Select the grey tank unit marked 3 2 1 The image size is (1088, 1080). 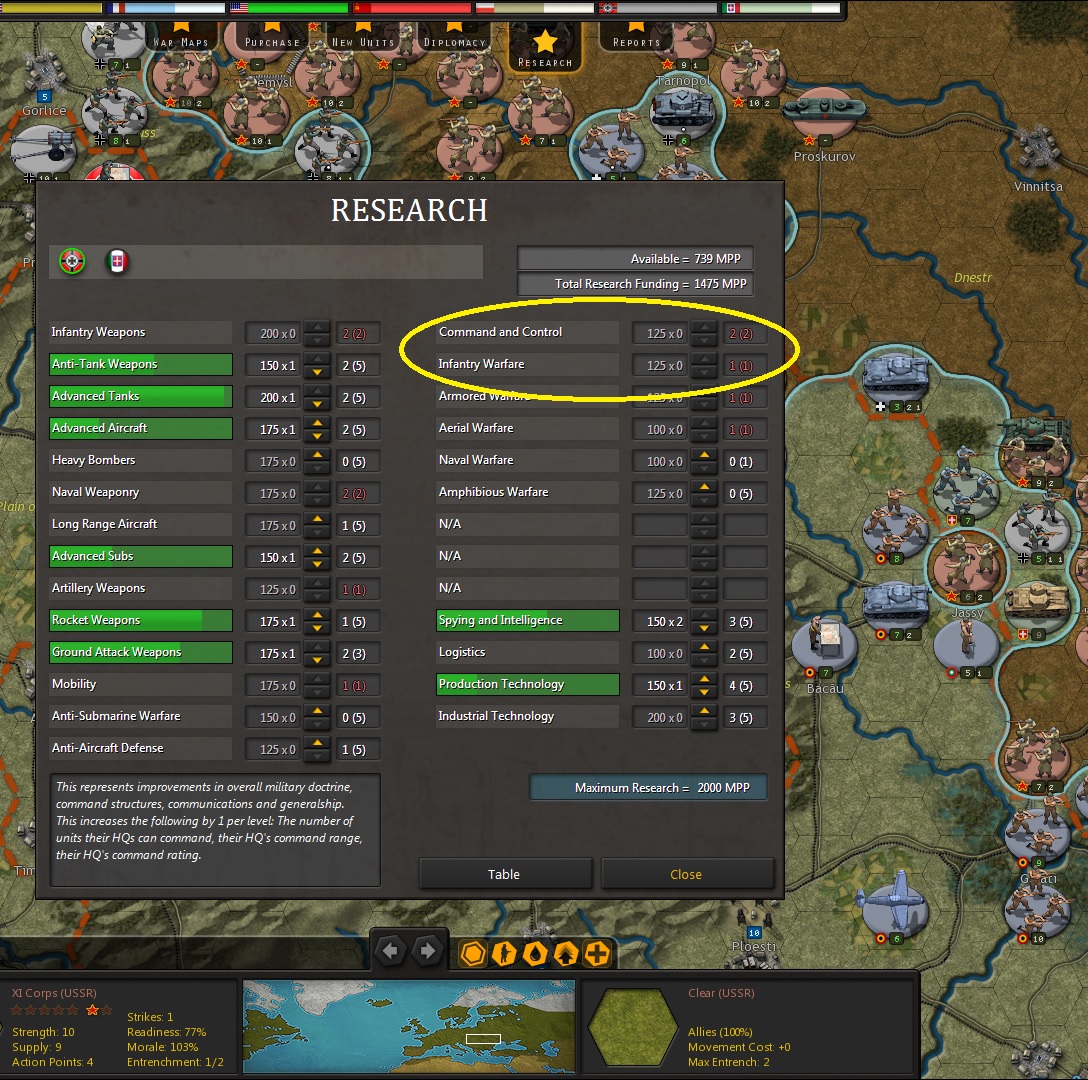click(896, 378)
